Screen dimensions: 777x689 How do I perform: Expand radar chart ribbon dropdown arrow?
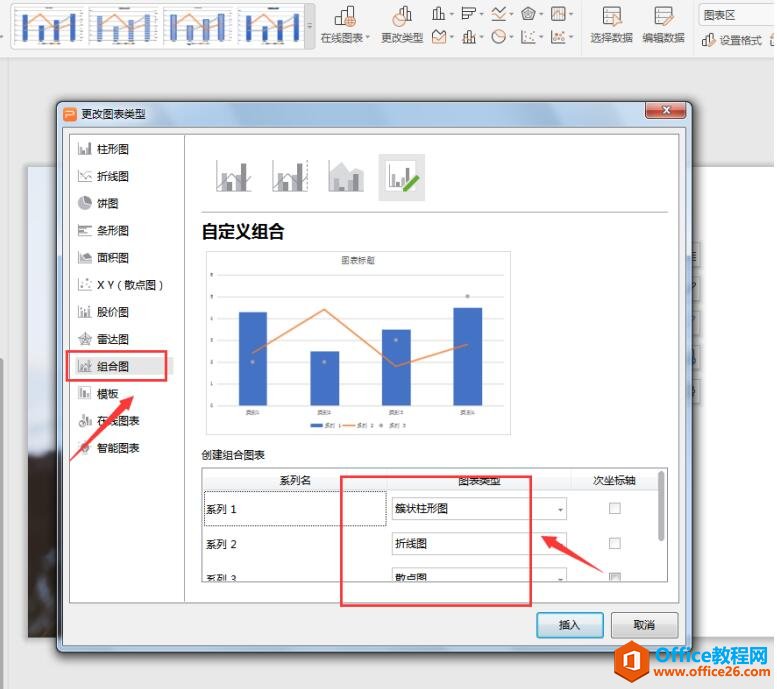click(541, 14)
